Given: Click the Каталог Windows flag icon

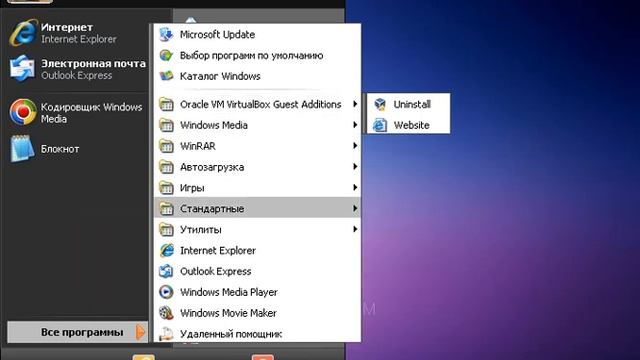Looking at the screenshot, I should 166,76.
